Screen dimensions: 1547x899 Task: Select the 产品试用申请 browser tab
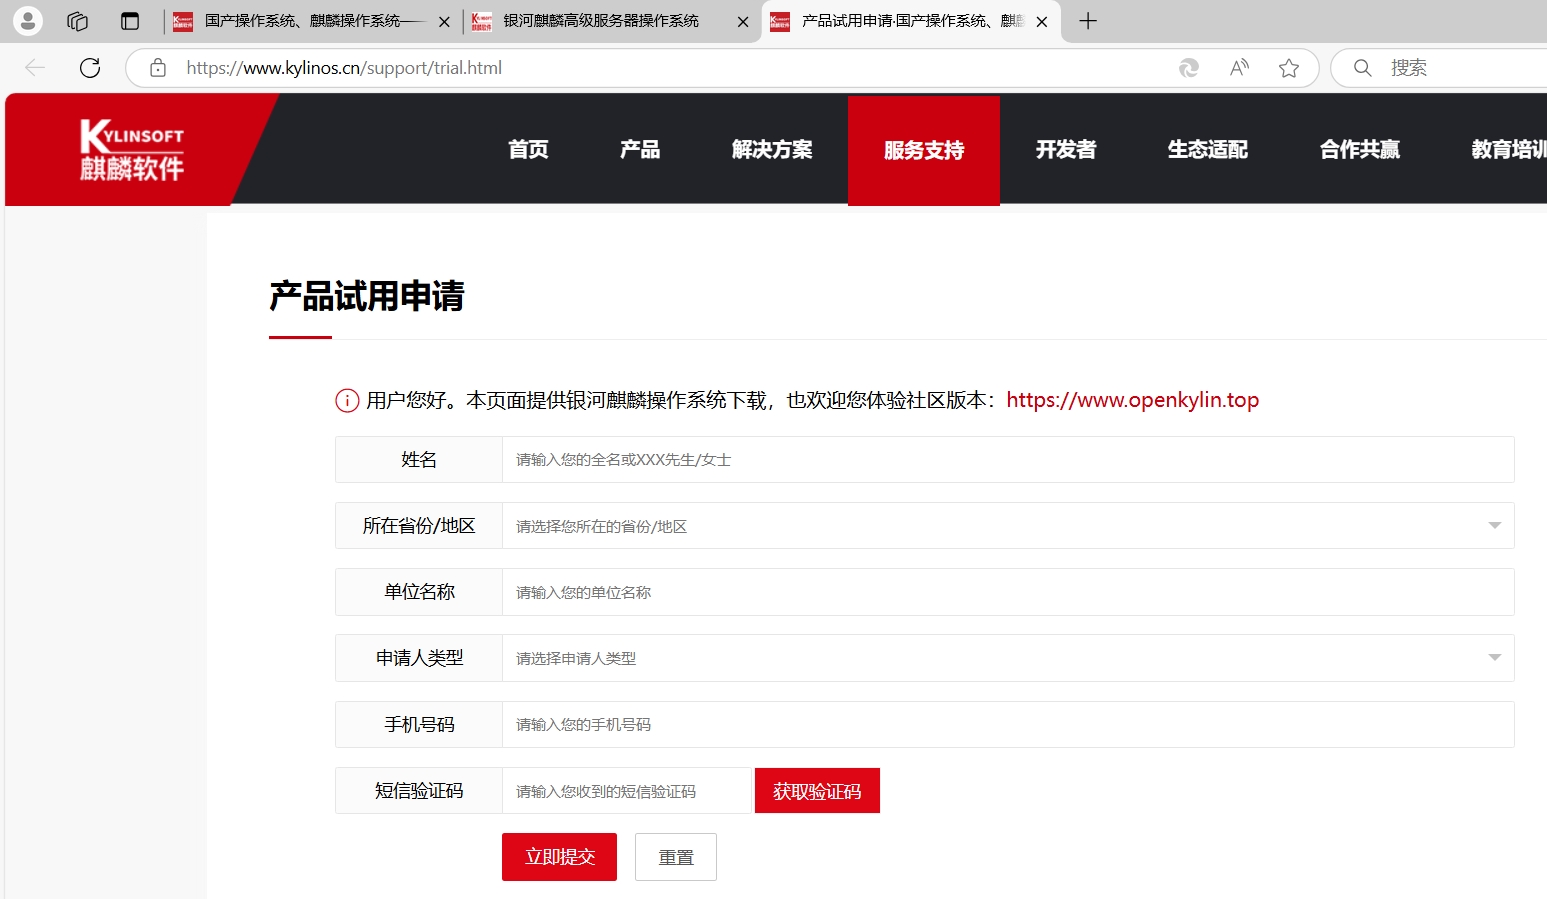(910, 21)
